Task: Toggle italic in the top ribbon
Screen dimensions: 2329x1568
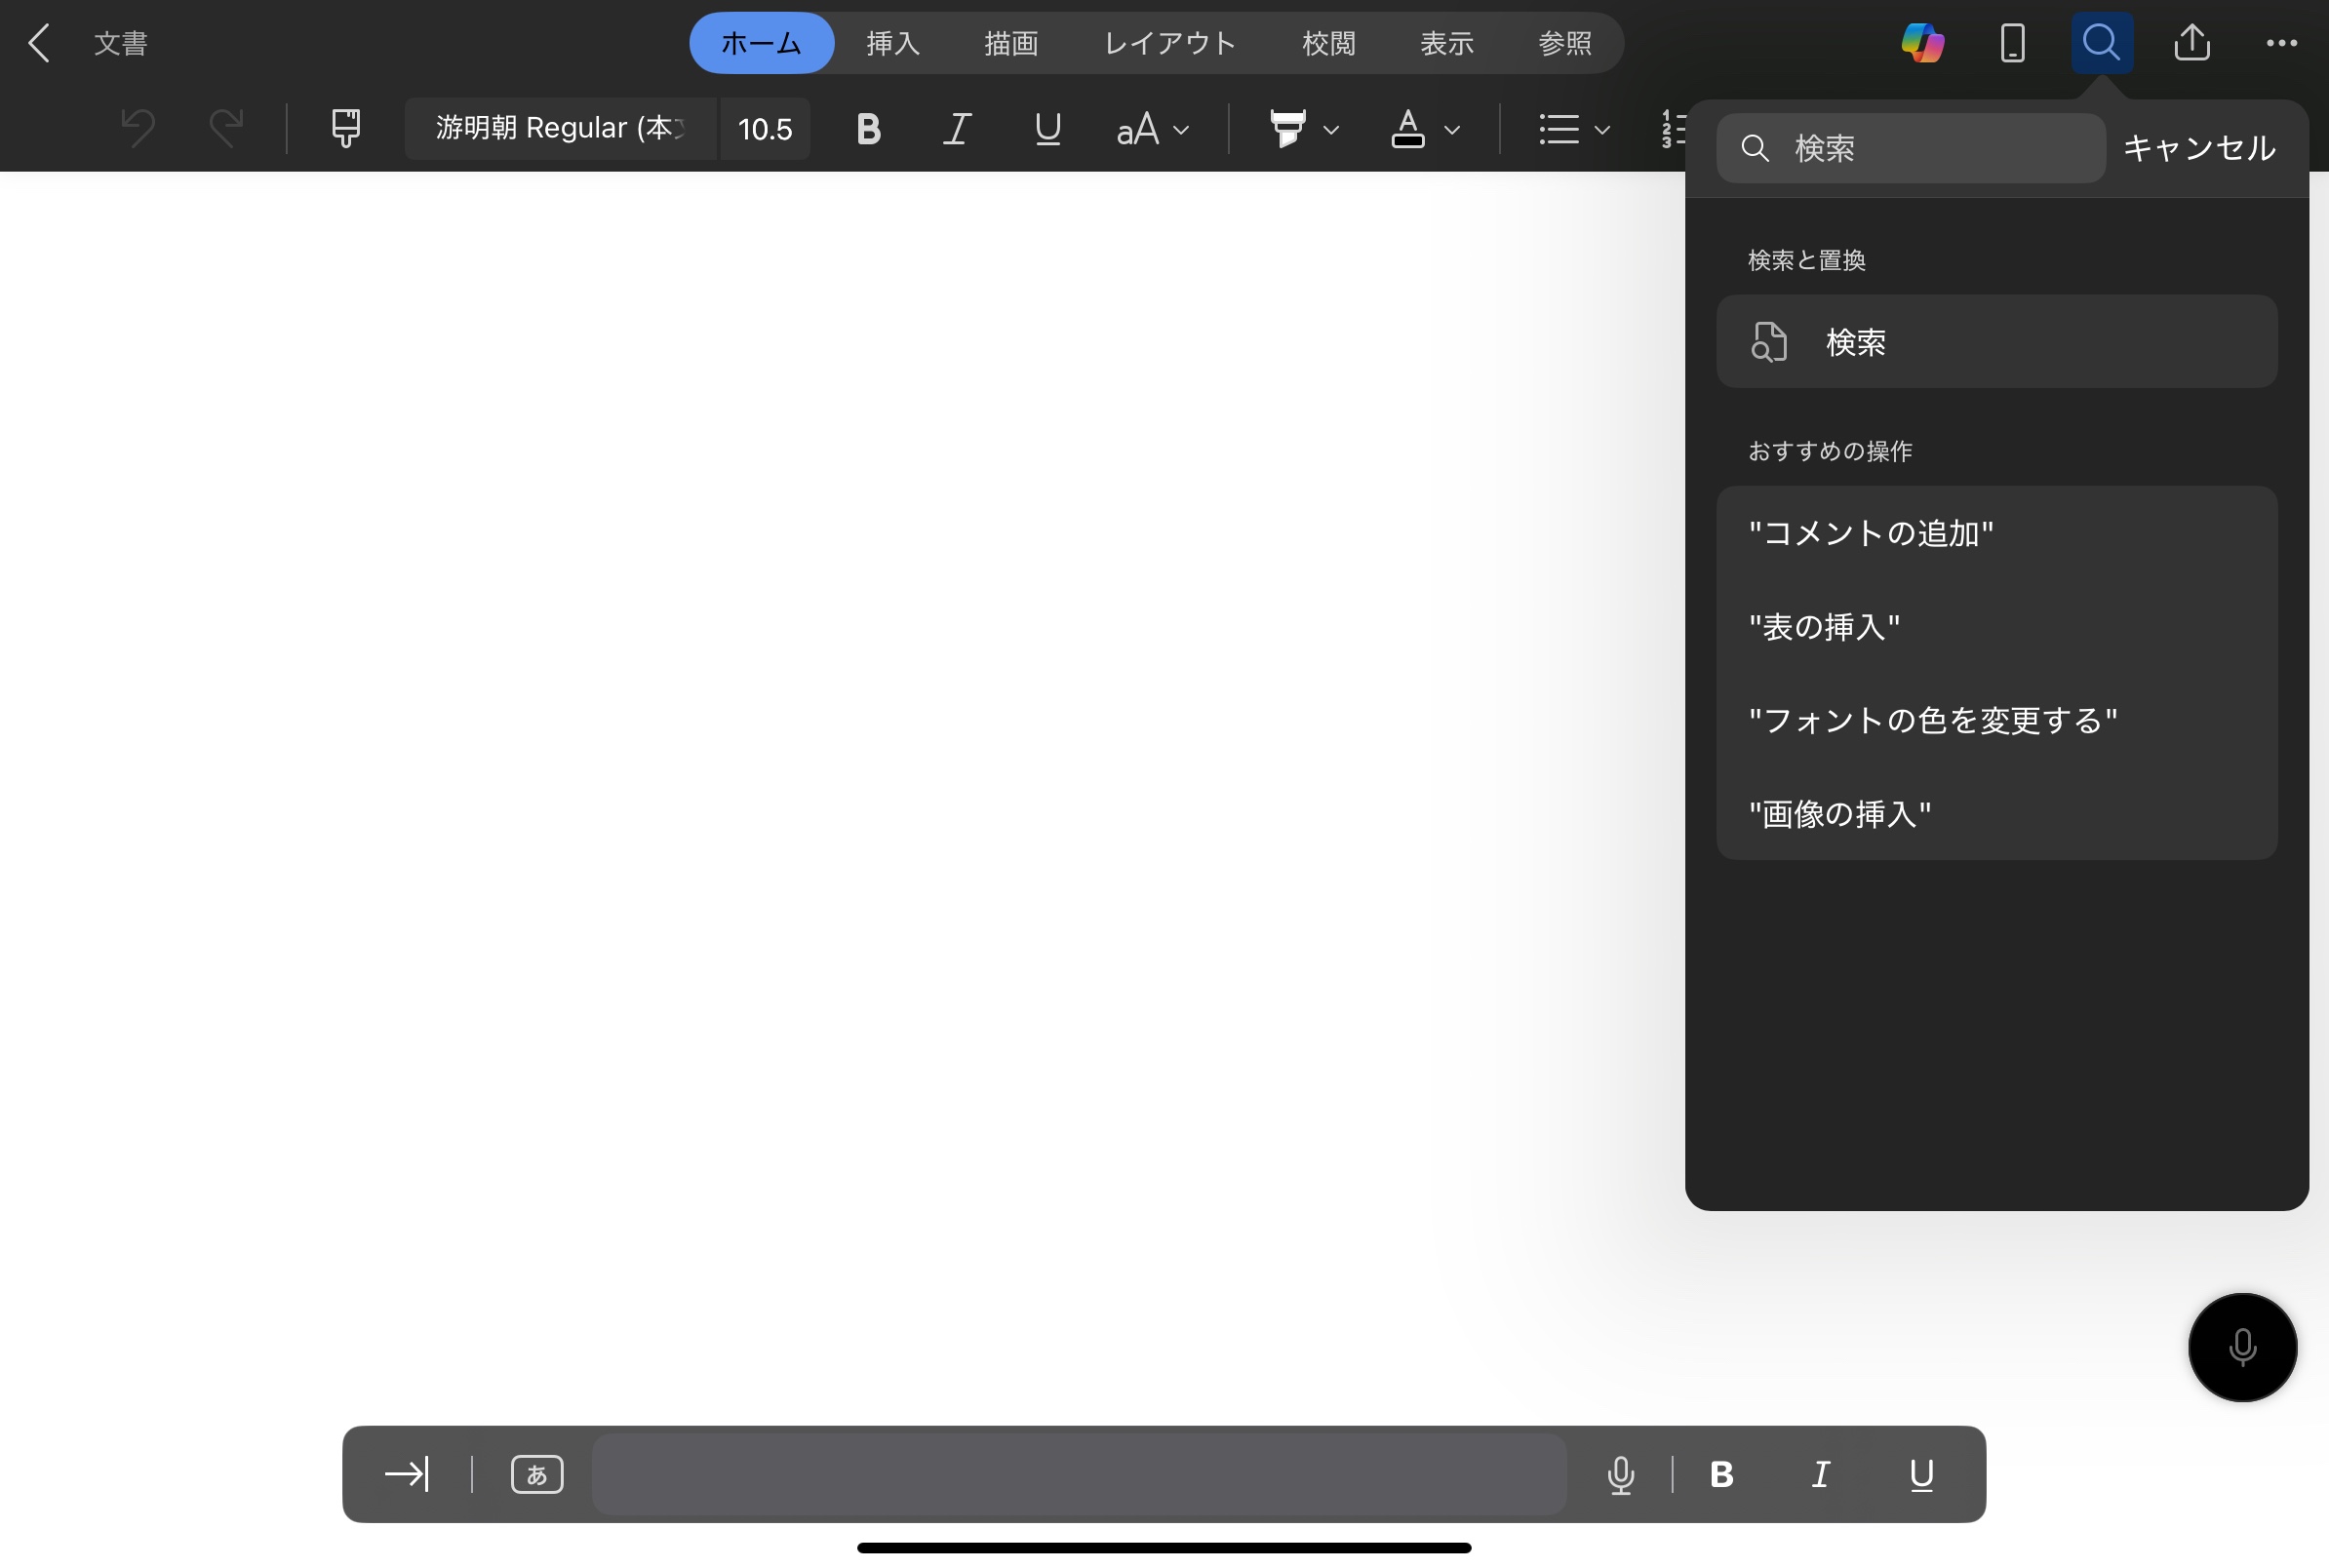Action: click(x=957, y=129)
